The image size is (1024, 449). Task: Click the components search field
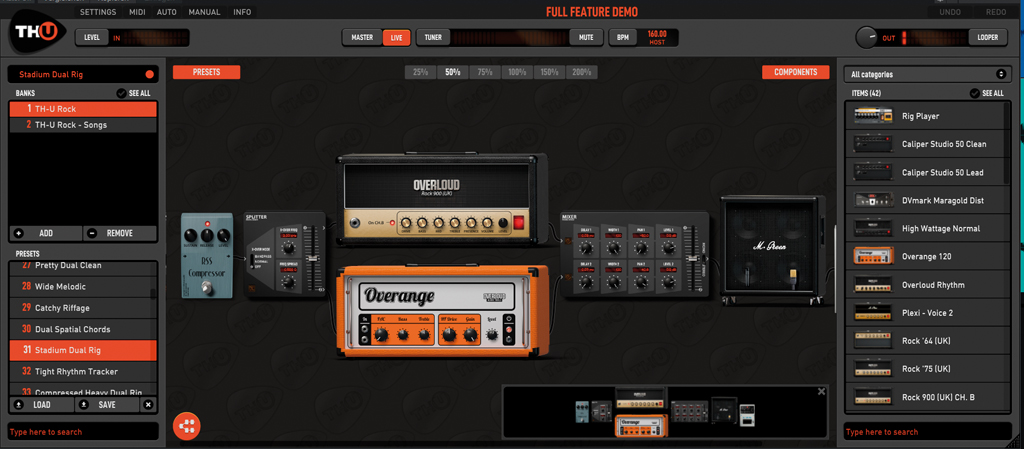click(928, 432)
